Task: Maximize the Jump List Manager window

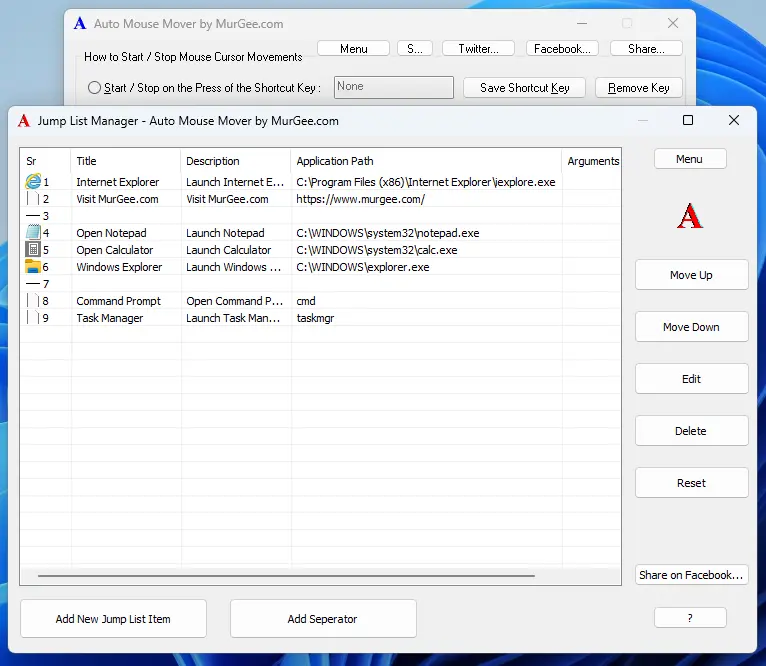Action: pos(688,120)
